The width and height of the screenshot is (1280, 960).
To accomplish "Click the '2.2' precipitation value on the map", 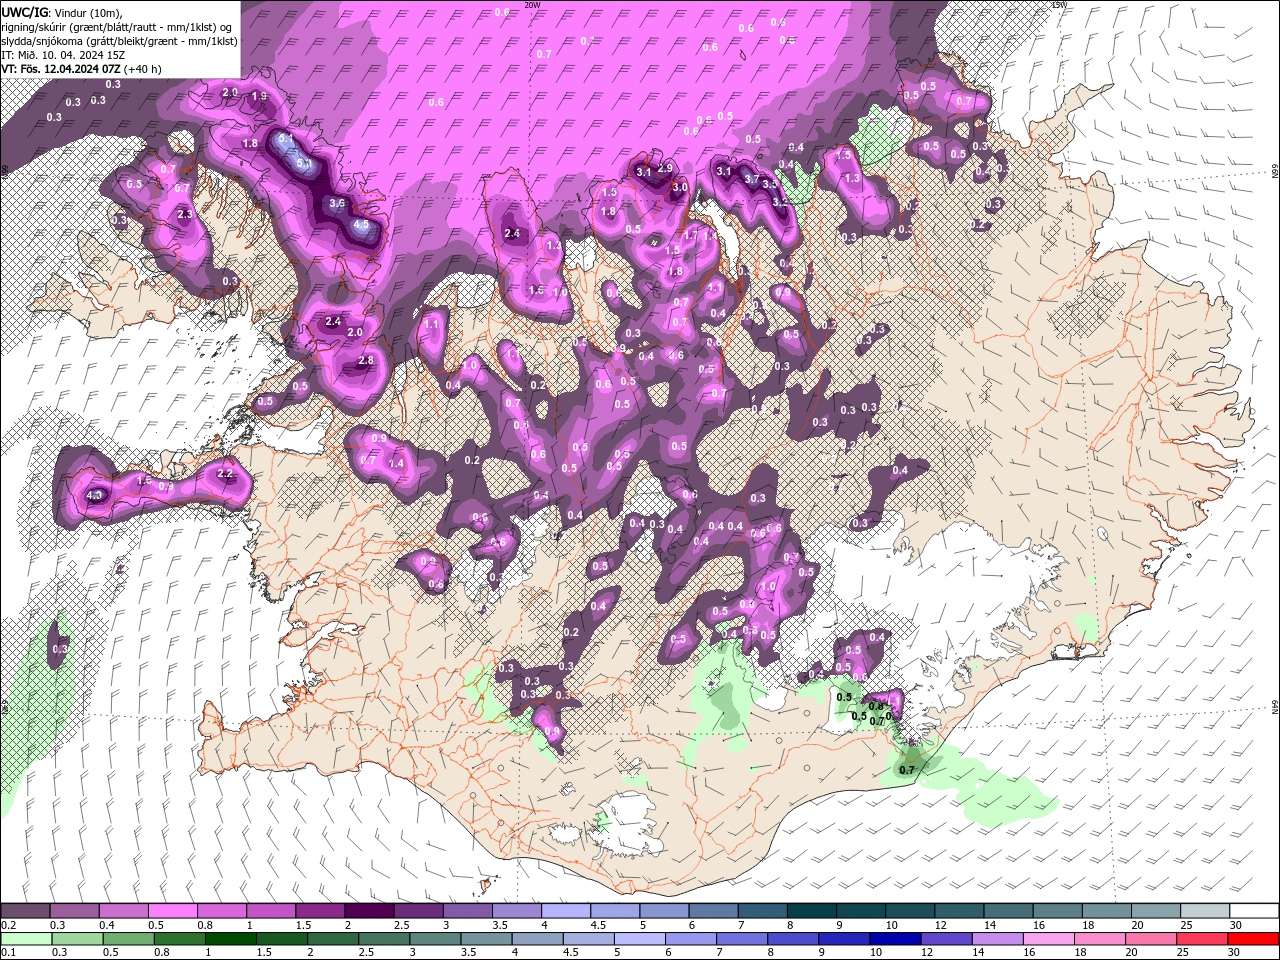I will [x=225, y=474].
